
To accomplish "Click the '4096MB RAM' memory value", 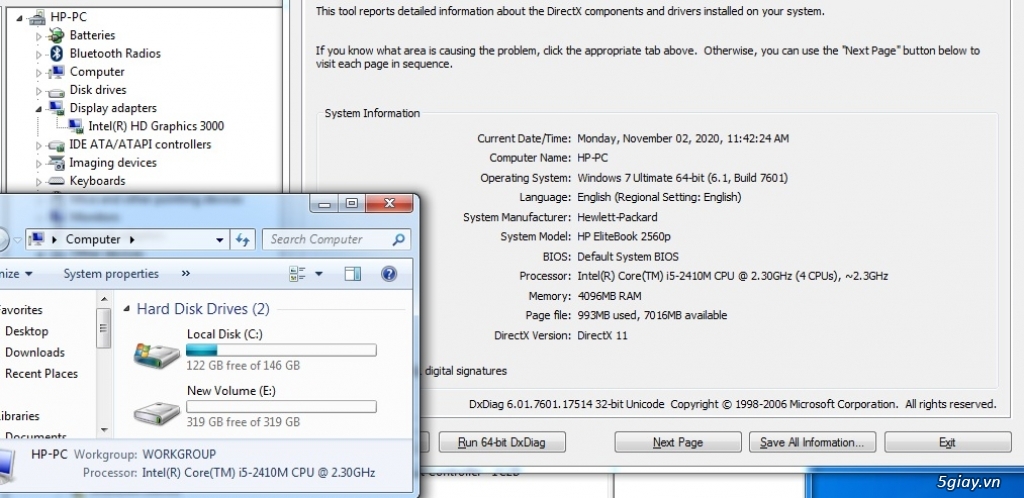I will 609,296.
